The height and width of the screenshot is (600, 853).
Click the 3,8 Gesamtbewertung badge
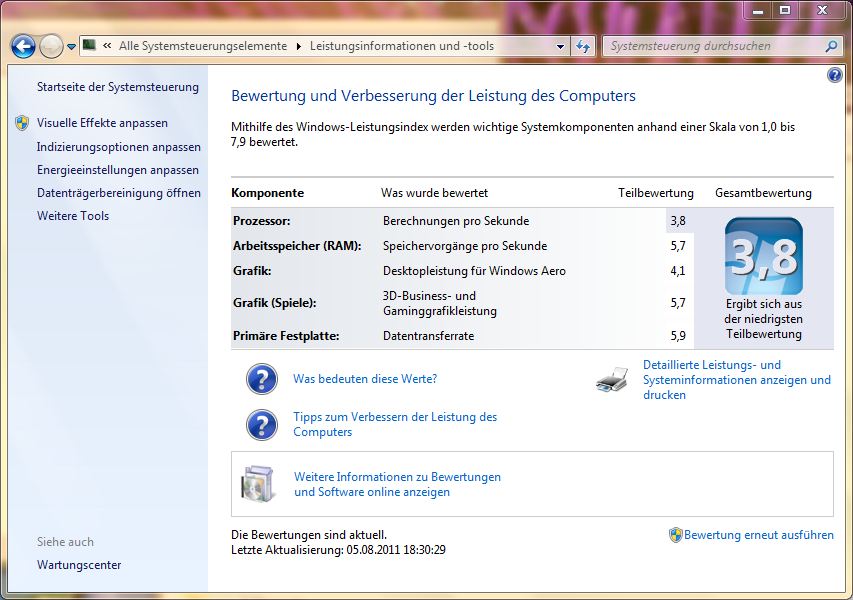pyautogui.click(x=764, y=256)
